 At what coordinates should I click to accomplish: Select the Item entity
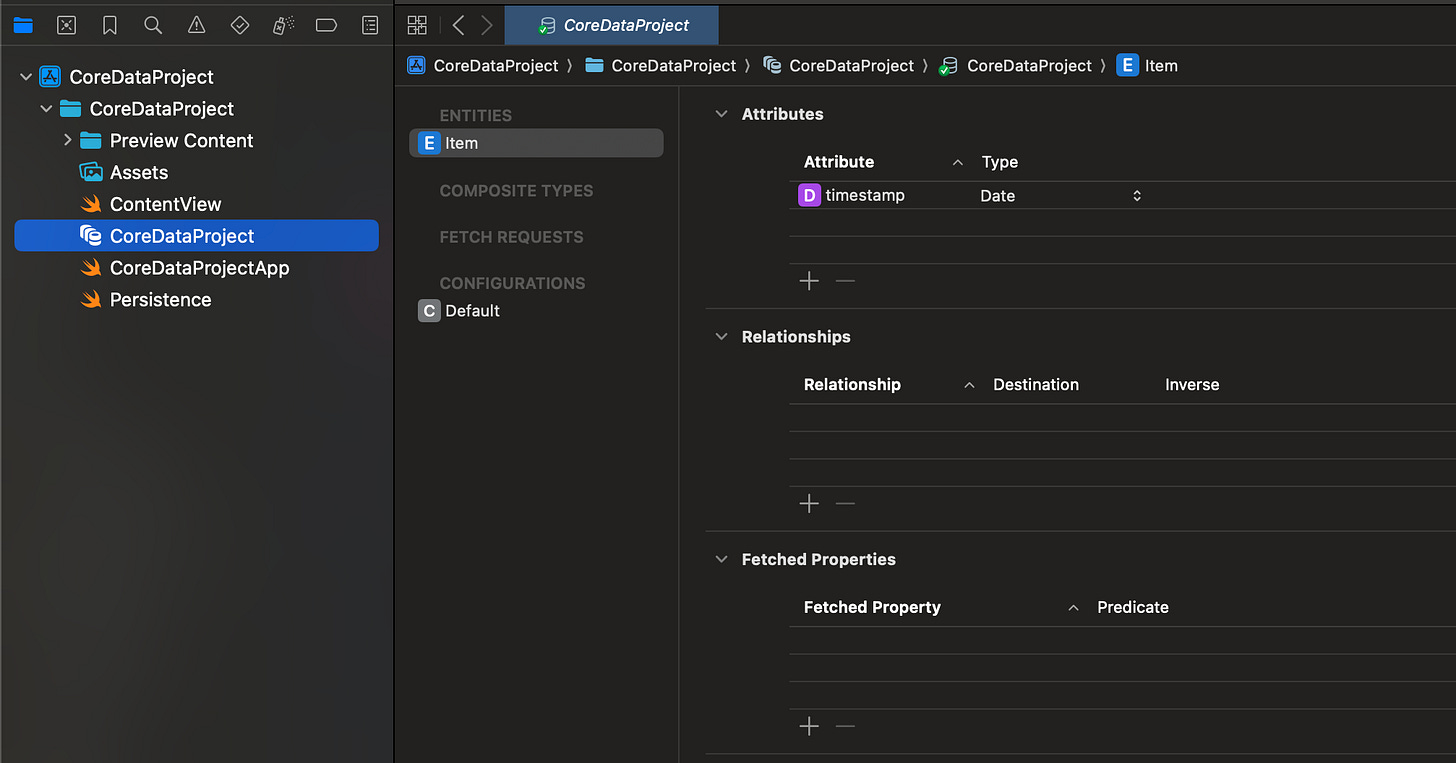pos(536,143)
